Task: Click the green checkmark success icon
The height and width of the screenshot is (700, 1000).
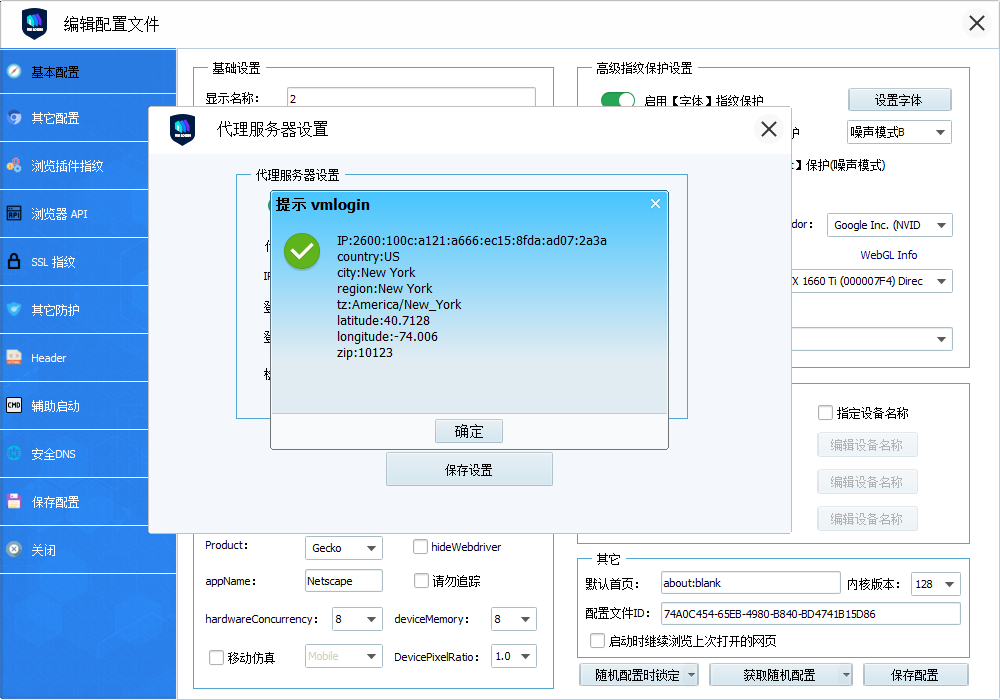Action: click(302, 251)
